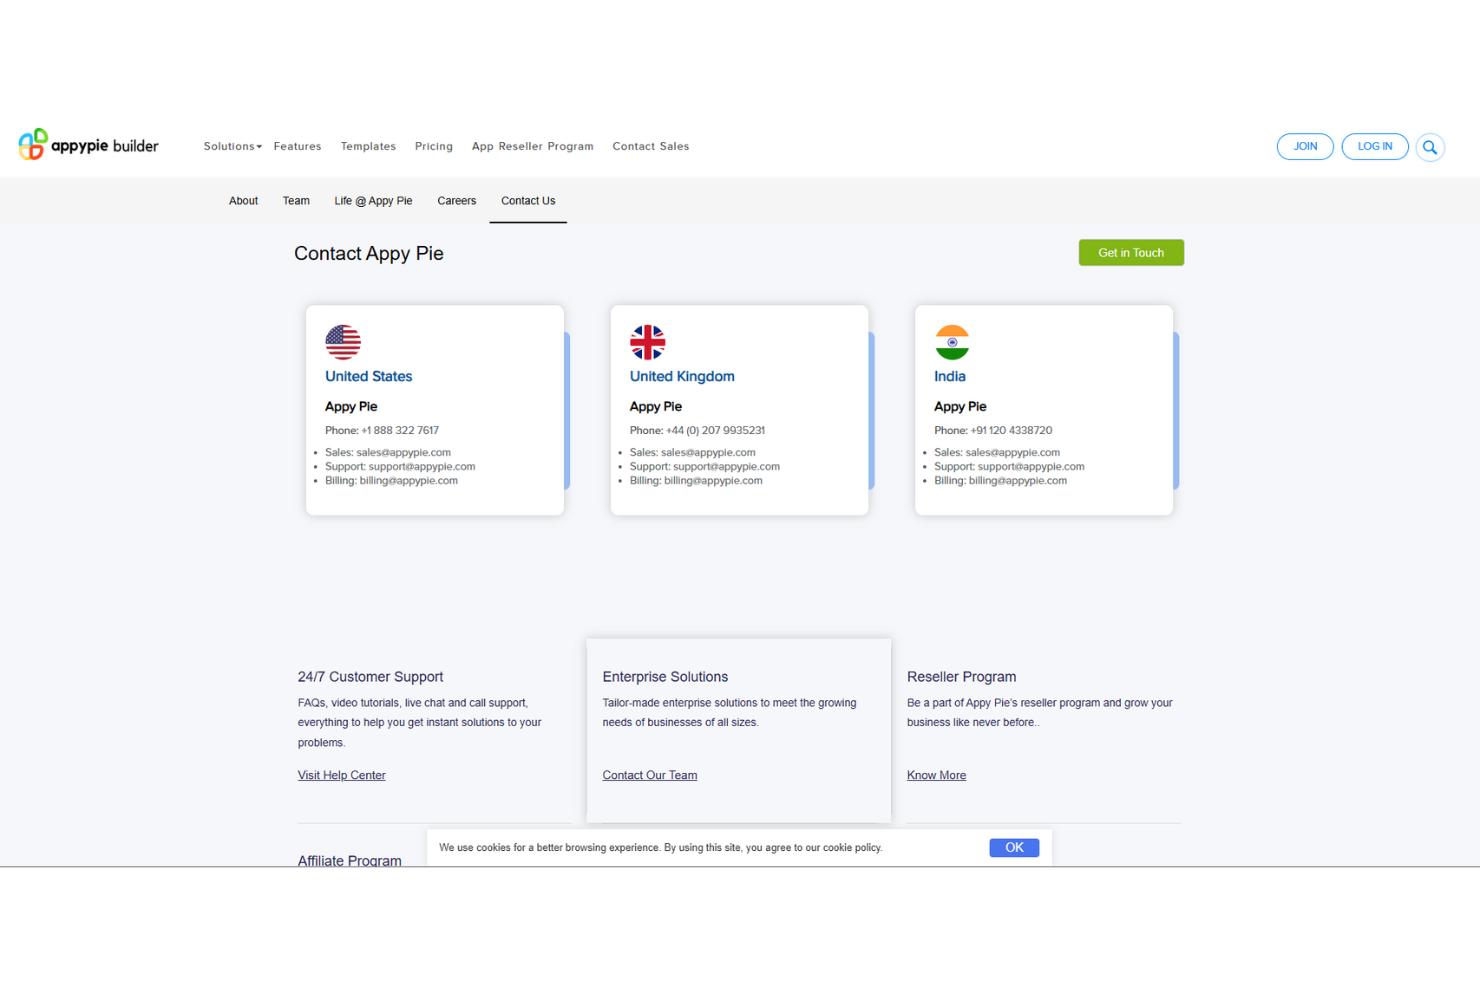Image resolution: width=1480 pixels, height=987 pixels.
Task: Open App Reseller Program menu item
Action: tap(533, 146)
